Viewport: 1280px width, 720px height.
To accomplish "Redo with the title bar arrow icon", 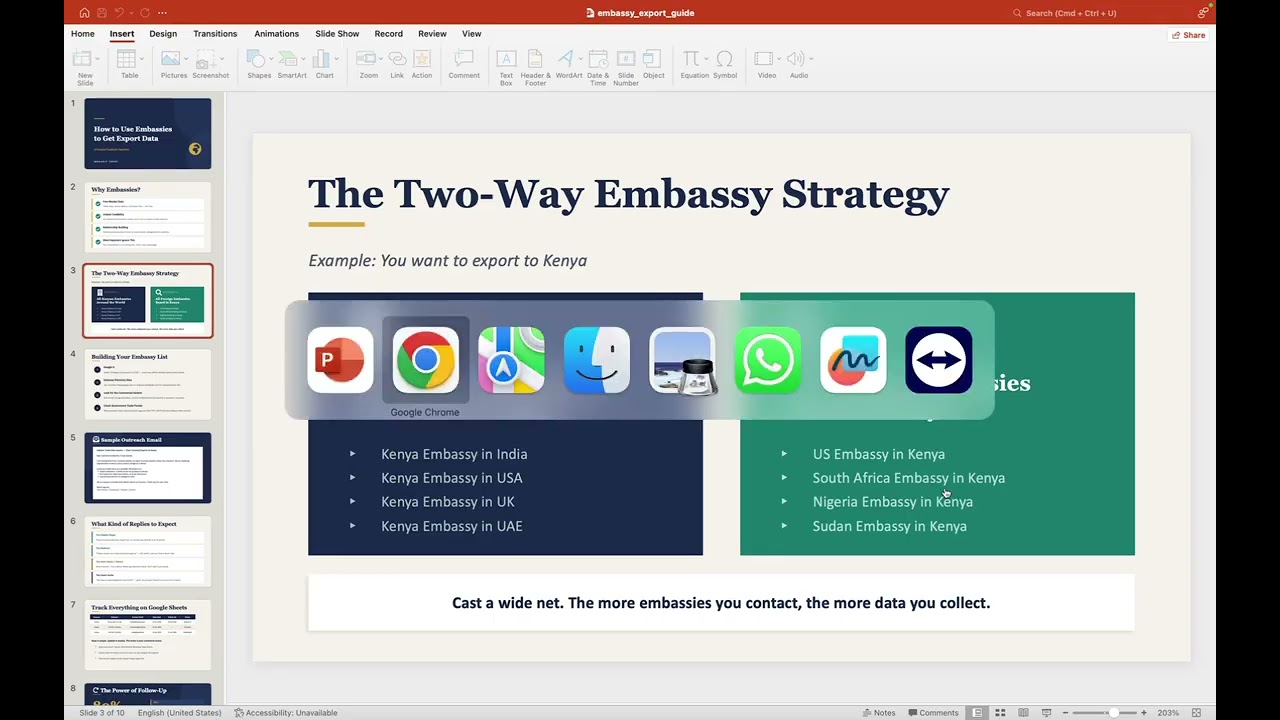I will coord(145,13).
